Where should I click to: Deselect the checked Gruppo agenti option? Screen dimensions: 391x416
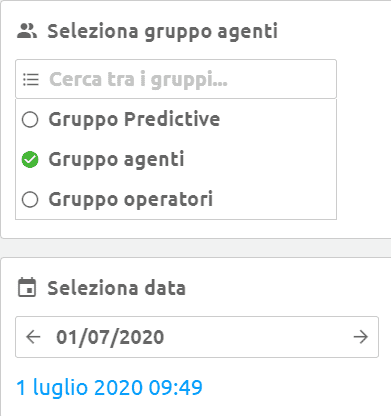pos(30,159)
